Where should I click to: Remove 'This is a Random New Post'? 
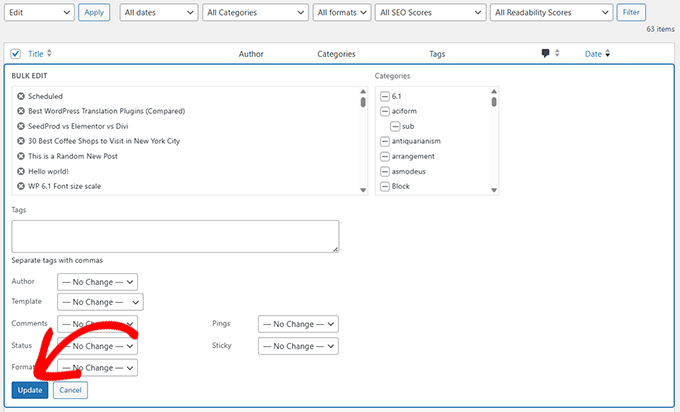point(21,156)
